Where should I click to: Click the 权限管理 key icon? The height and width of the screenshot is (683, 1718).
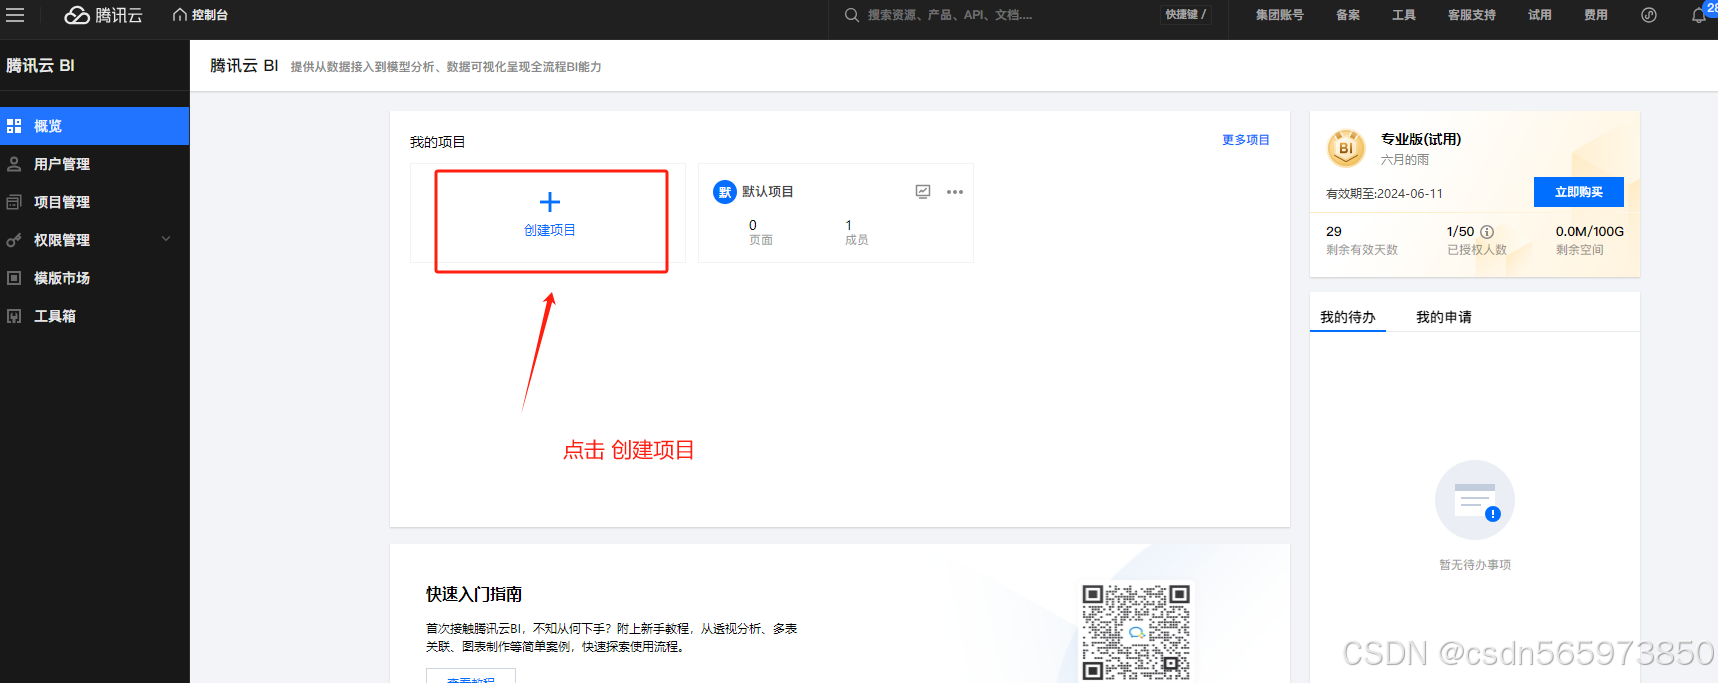click(x=14, y=240)
